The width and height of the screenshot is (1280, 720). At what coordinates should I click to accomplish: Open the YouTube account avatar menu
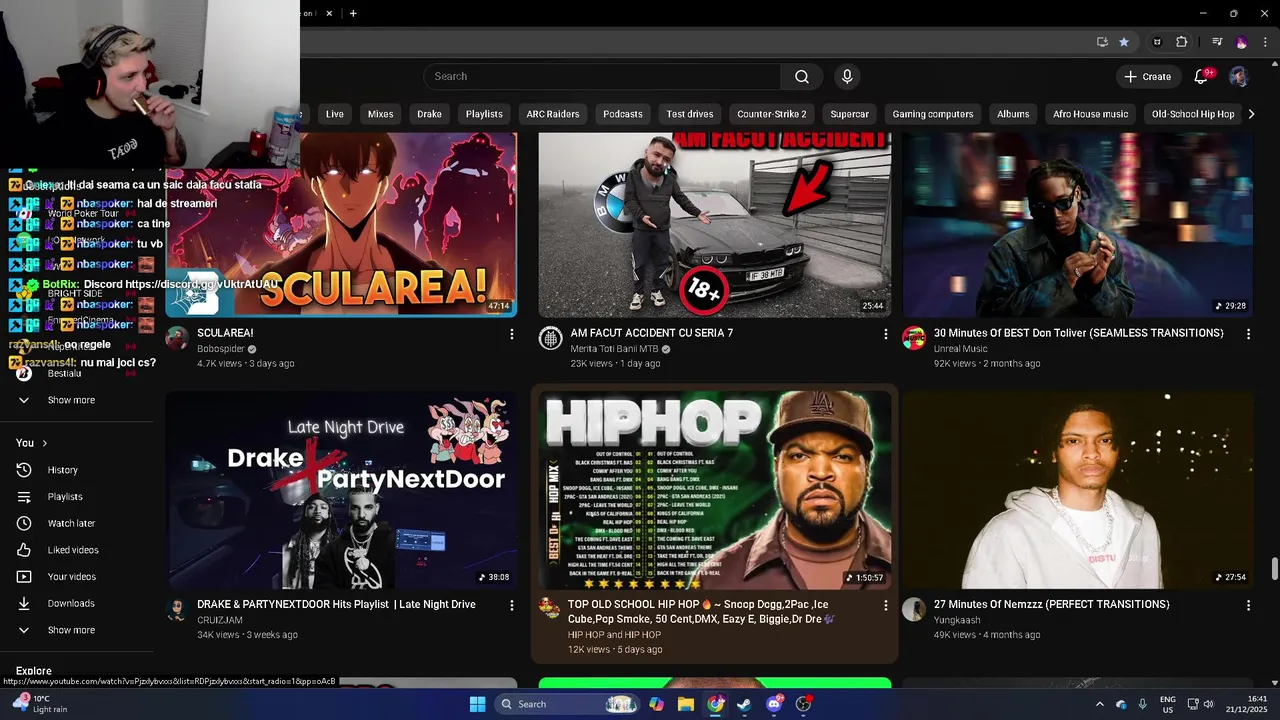pyautogui.click(x=1238, y=77)
